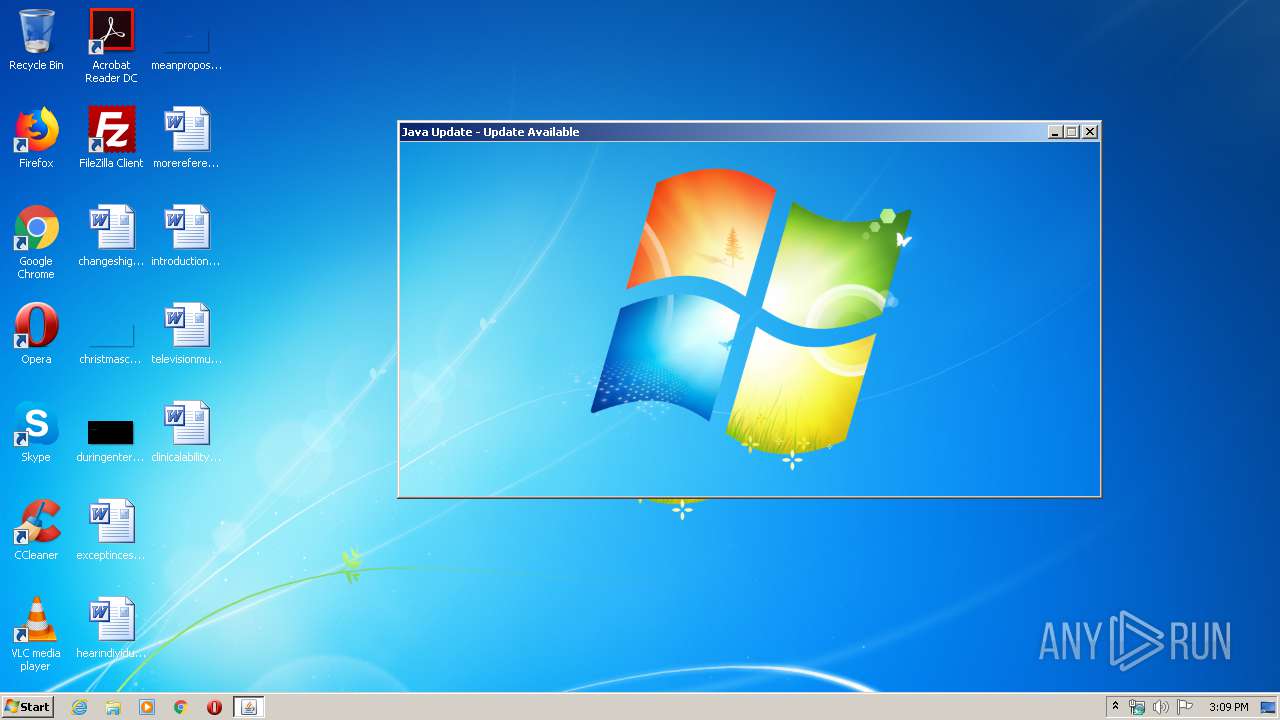The image size is (1280, 720).
Task: Open network status tray icon
Action: tap(1137, 707)
